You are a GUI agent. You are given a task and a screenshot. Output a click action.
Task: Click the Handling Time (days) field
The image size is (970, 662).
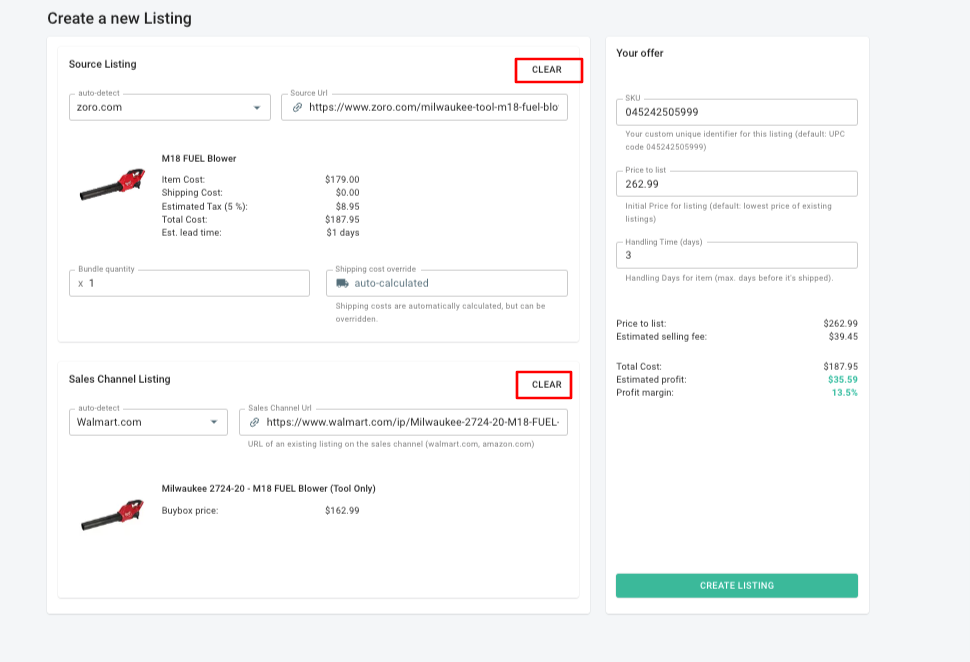[736, 255]
